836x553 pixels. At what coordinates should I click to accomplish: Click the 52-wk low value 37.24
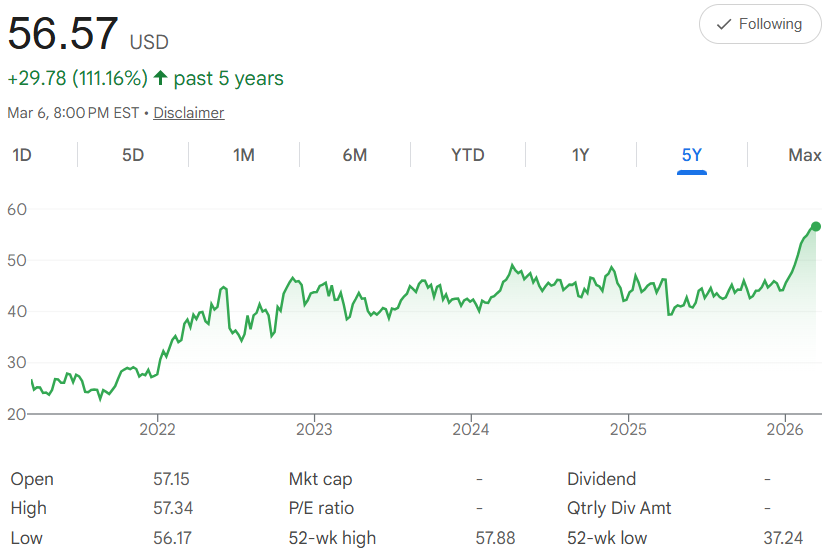[783, 538]
